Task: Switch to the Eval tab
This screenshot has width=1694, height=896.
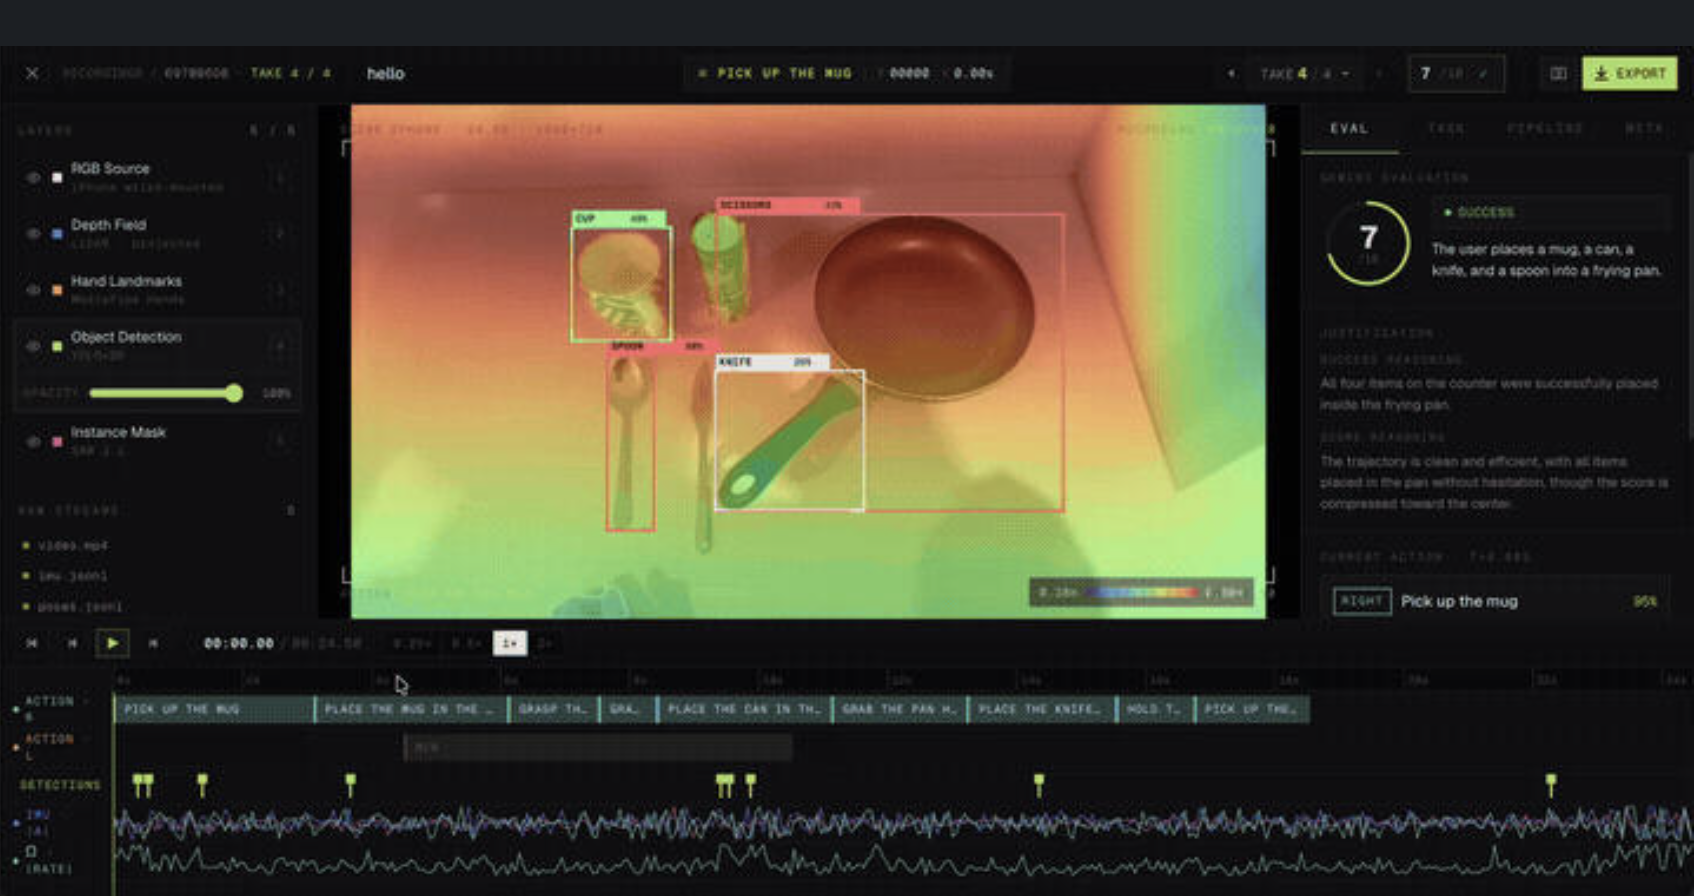Action: tap(1349, 128)
